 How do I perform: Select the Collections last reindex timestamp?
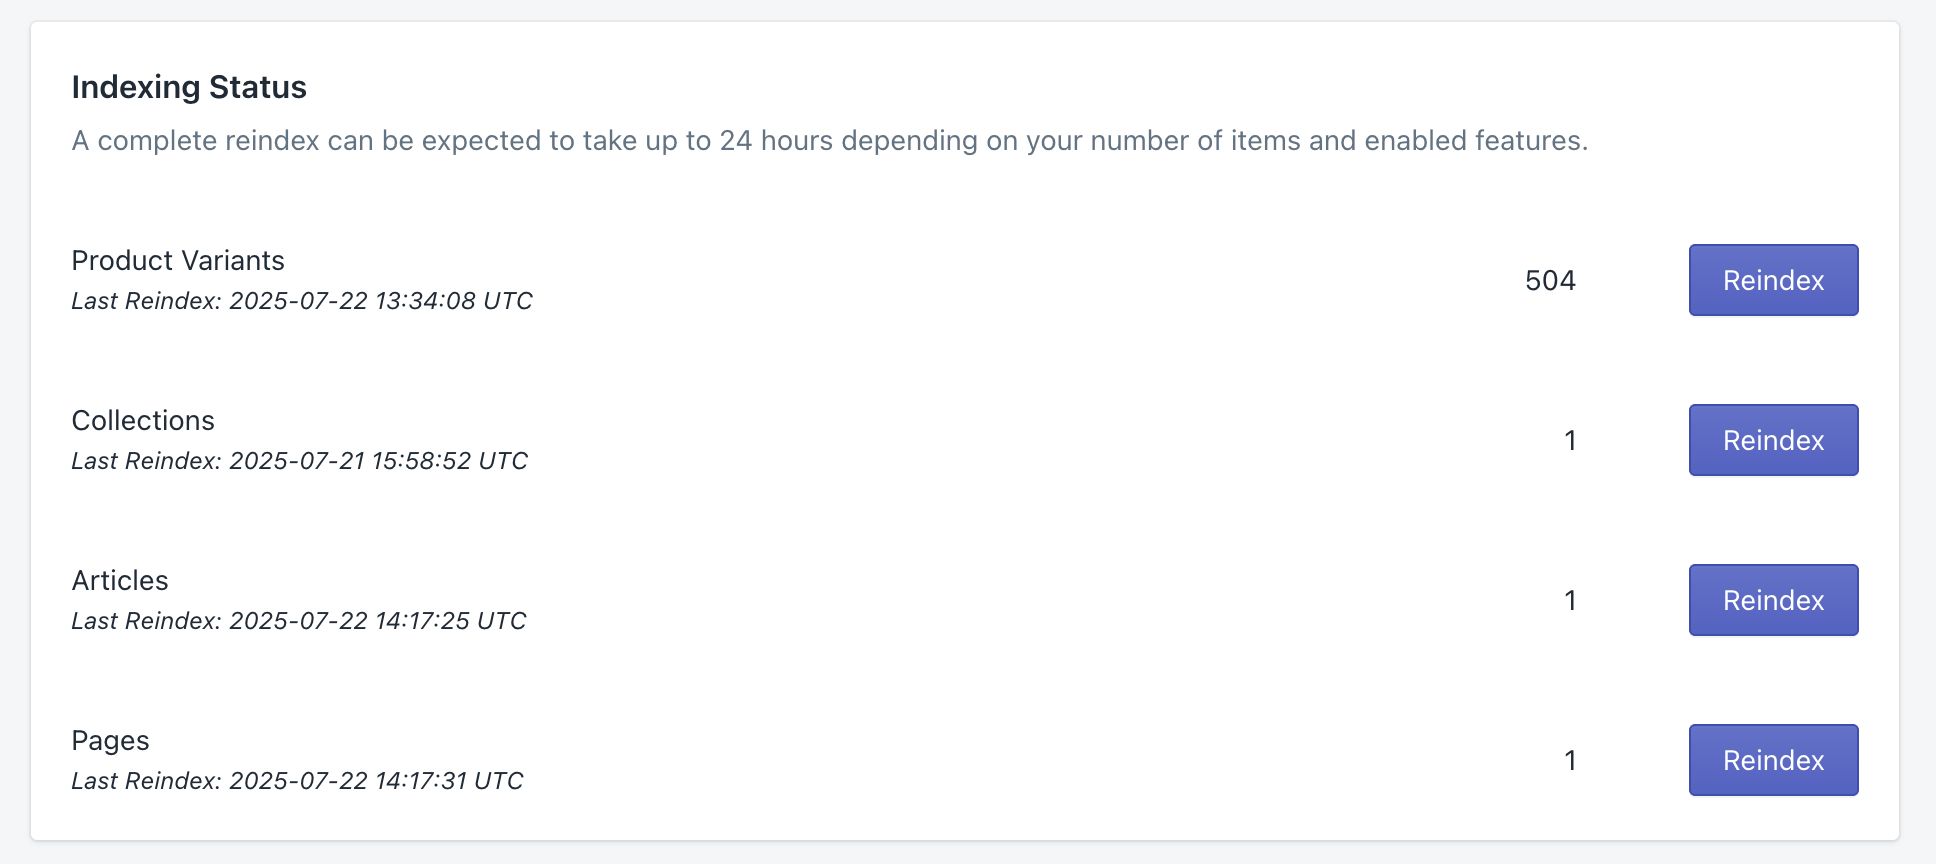(x=299, y=461)
